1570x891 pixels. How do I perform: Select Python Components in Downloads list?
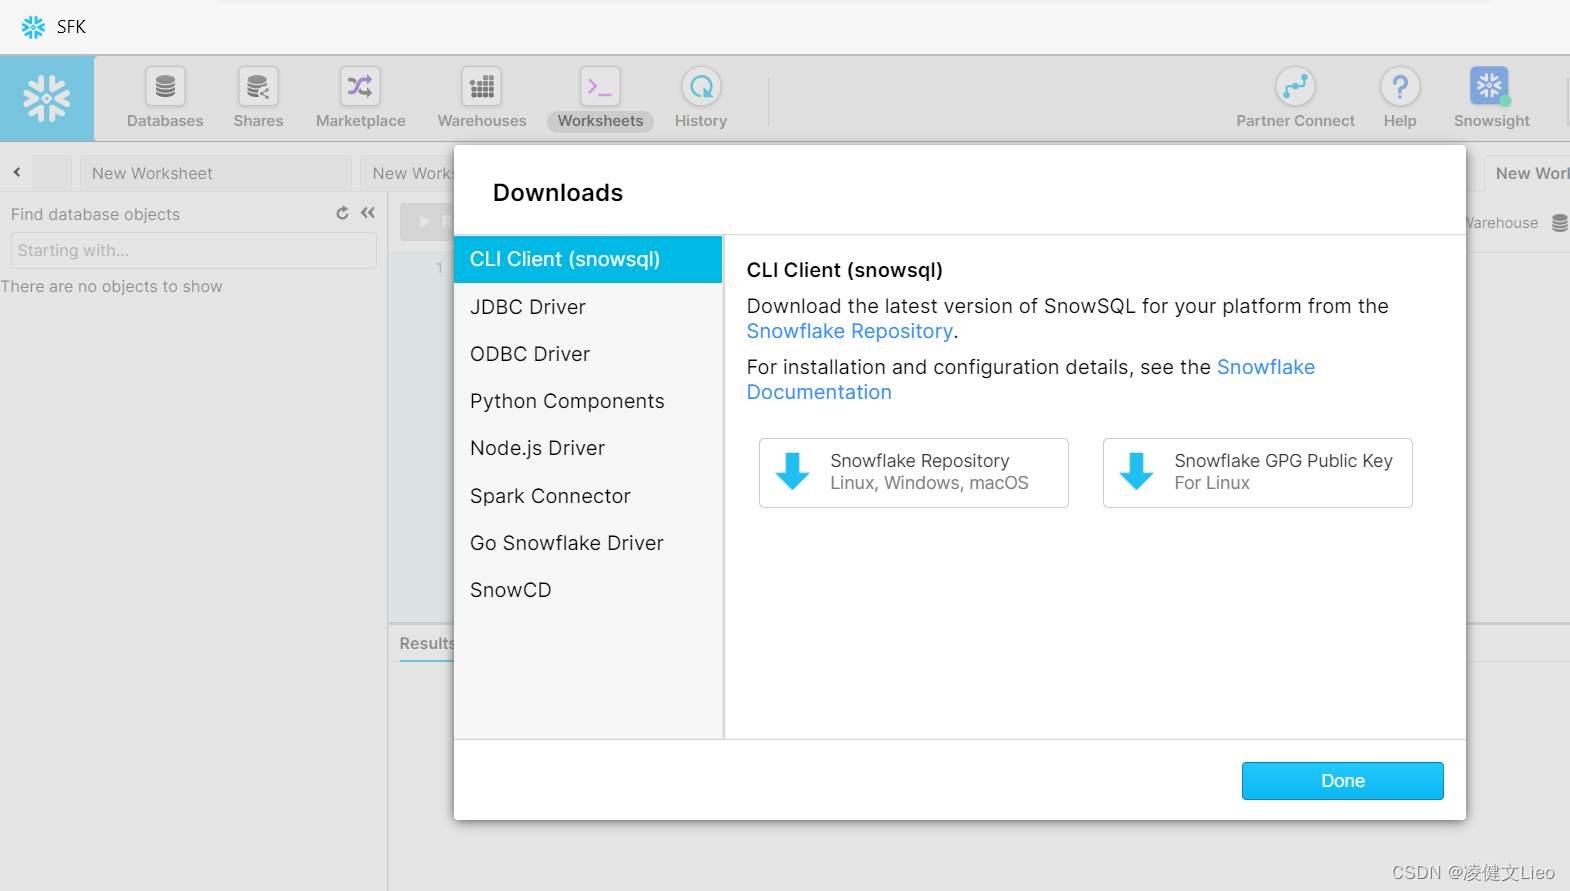click(588, 401)
